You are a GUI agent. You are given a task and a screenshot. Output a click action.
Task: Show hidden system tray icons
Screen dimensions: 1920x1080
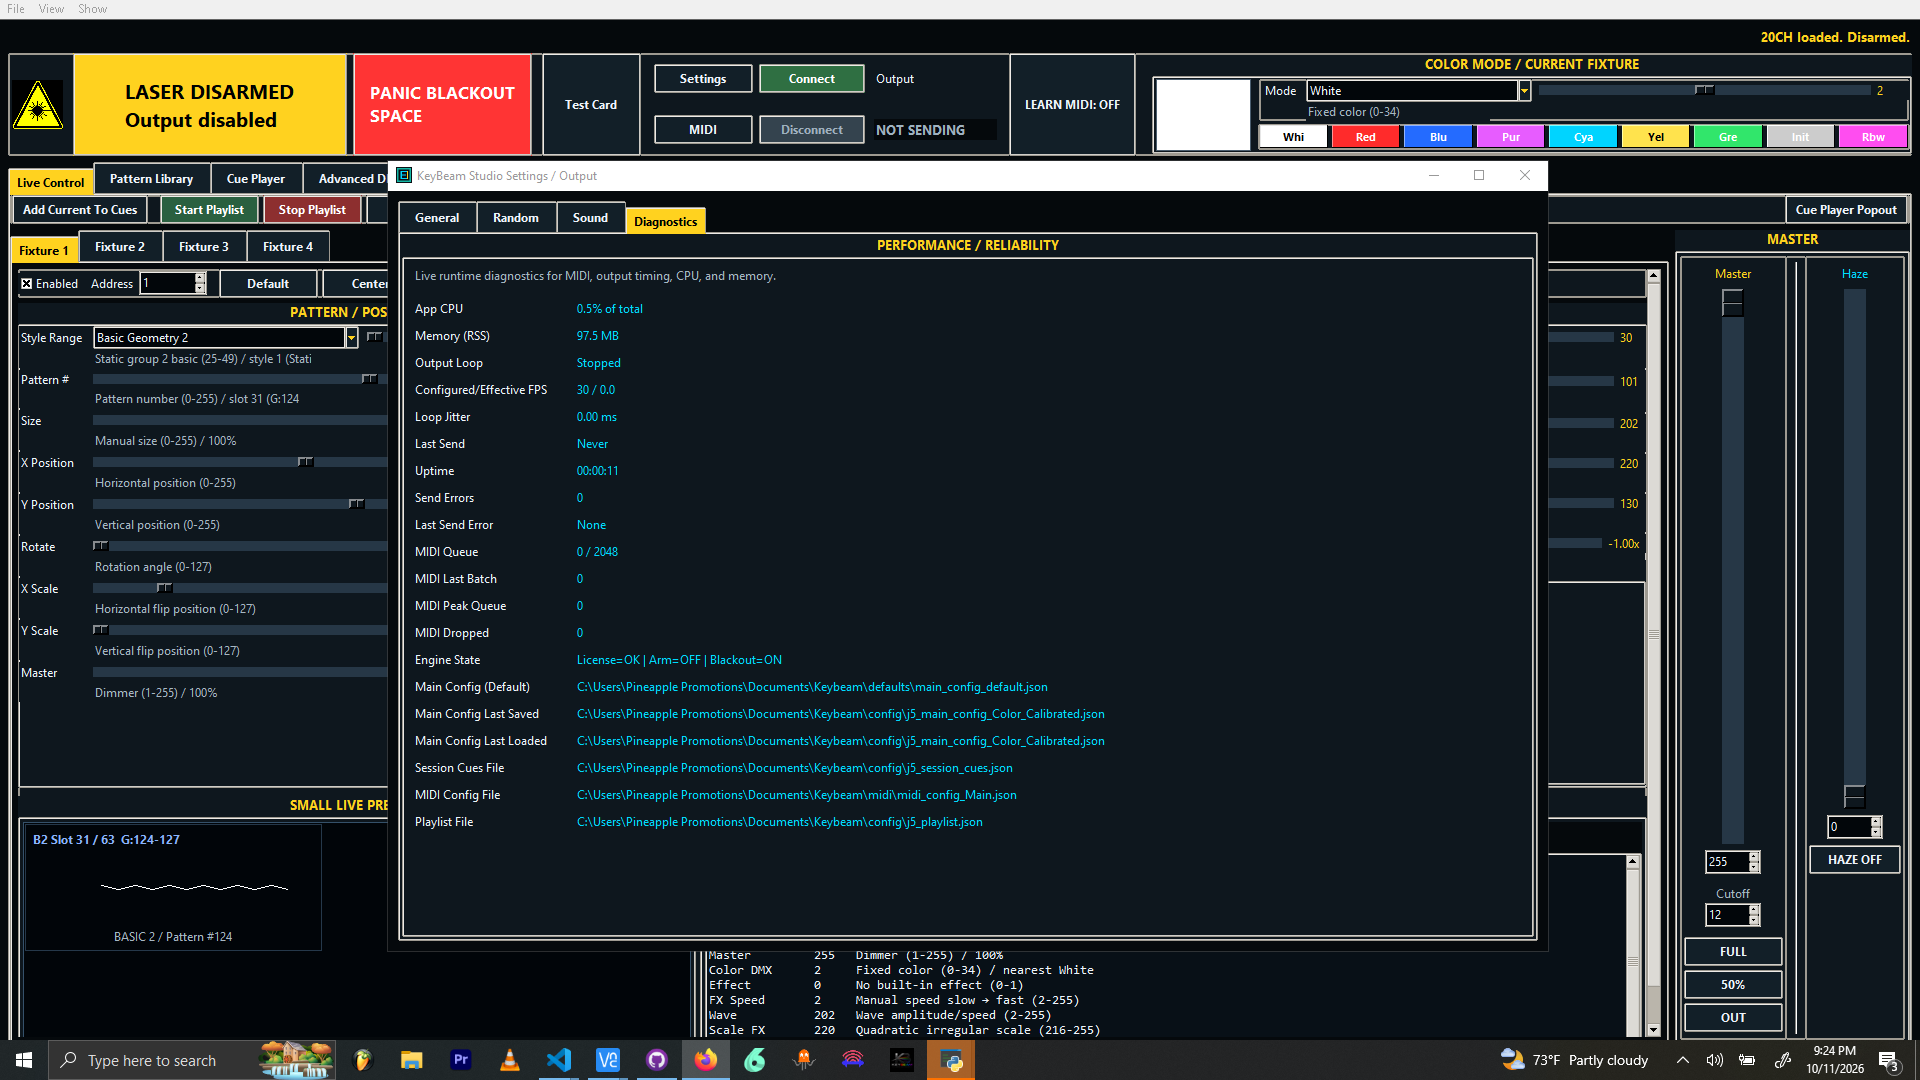(1683, 1060)
